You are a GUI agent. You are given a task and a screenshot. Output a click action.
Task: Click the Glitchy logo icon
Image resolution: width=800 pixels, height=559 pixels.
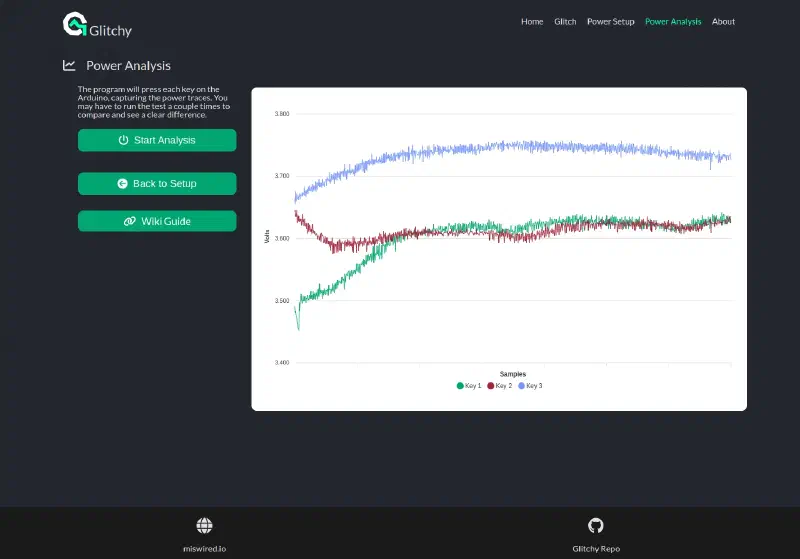tap(74, 24)
